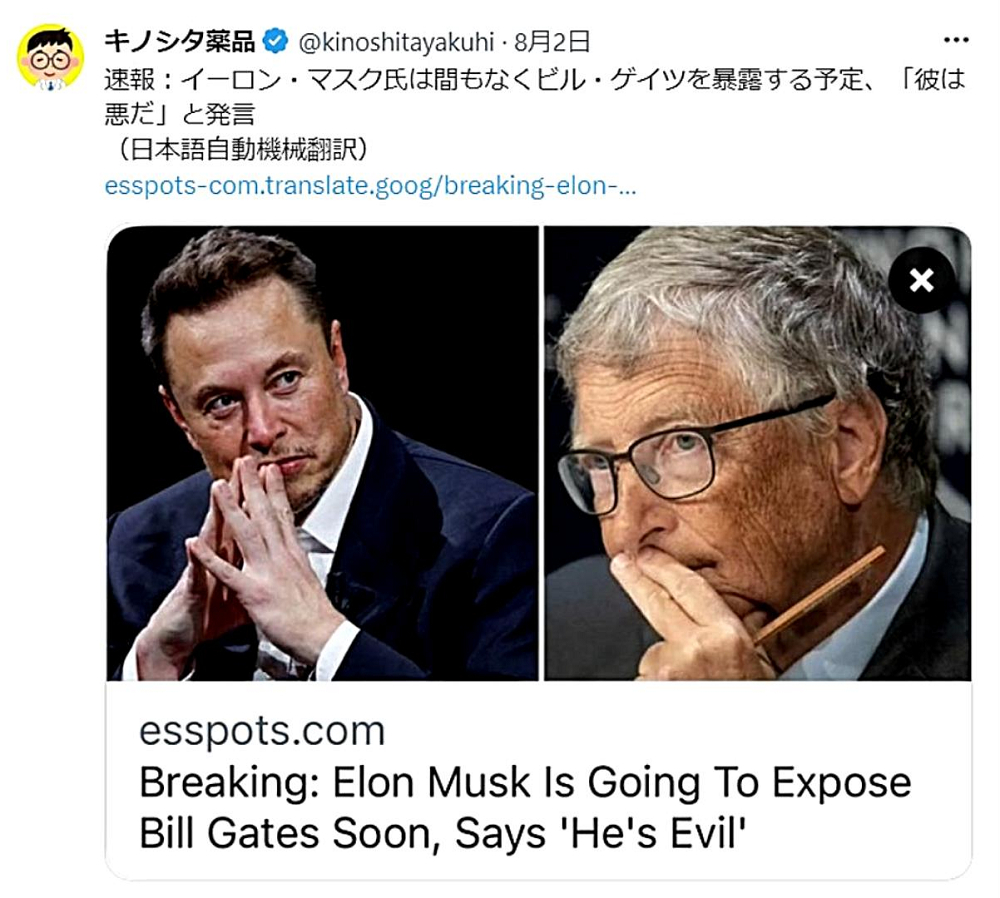
Task: Dismiss the card with the X button
Action: pos(921,280)
